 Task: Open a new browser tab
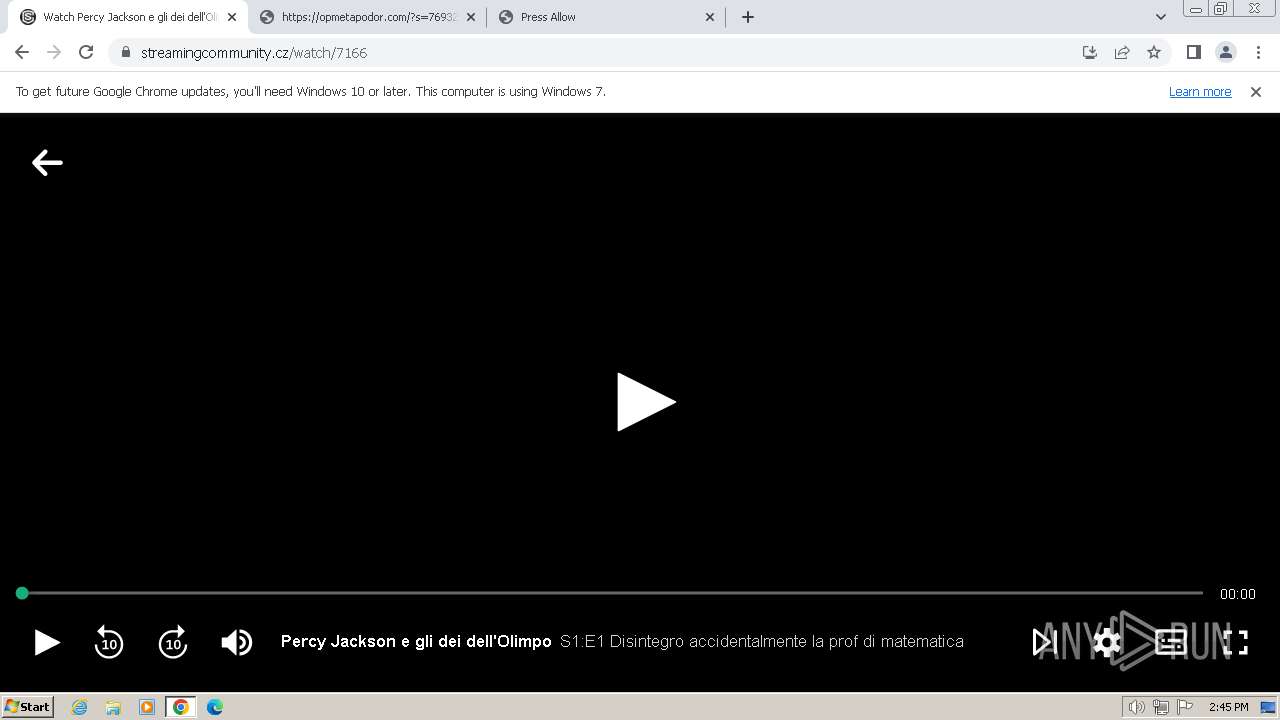tap(748, 17)
